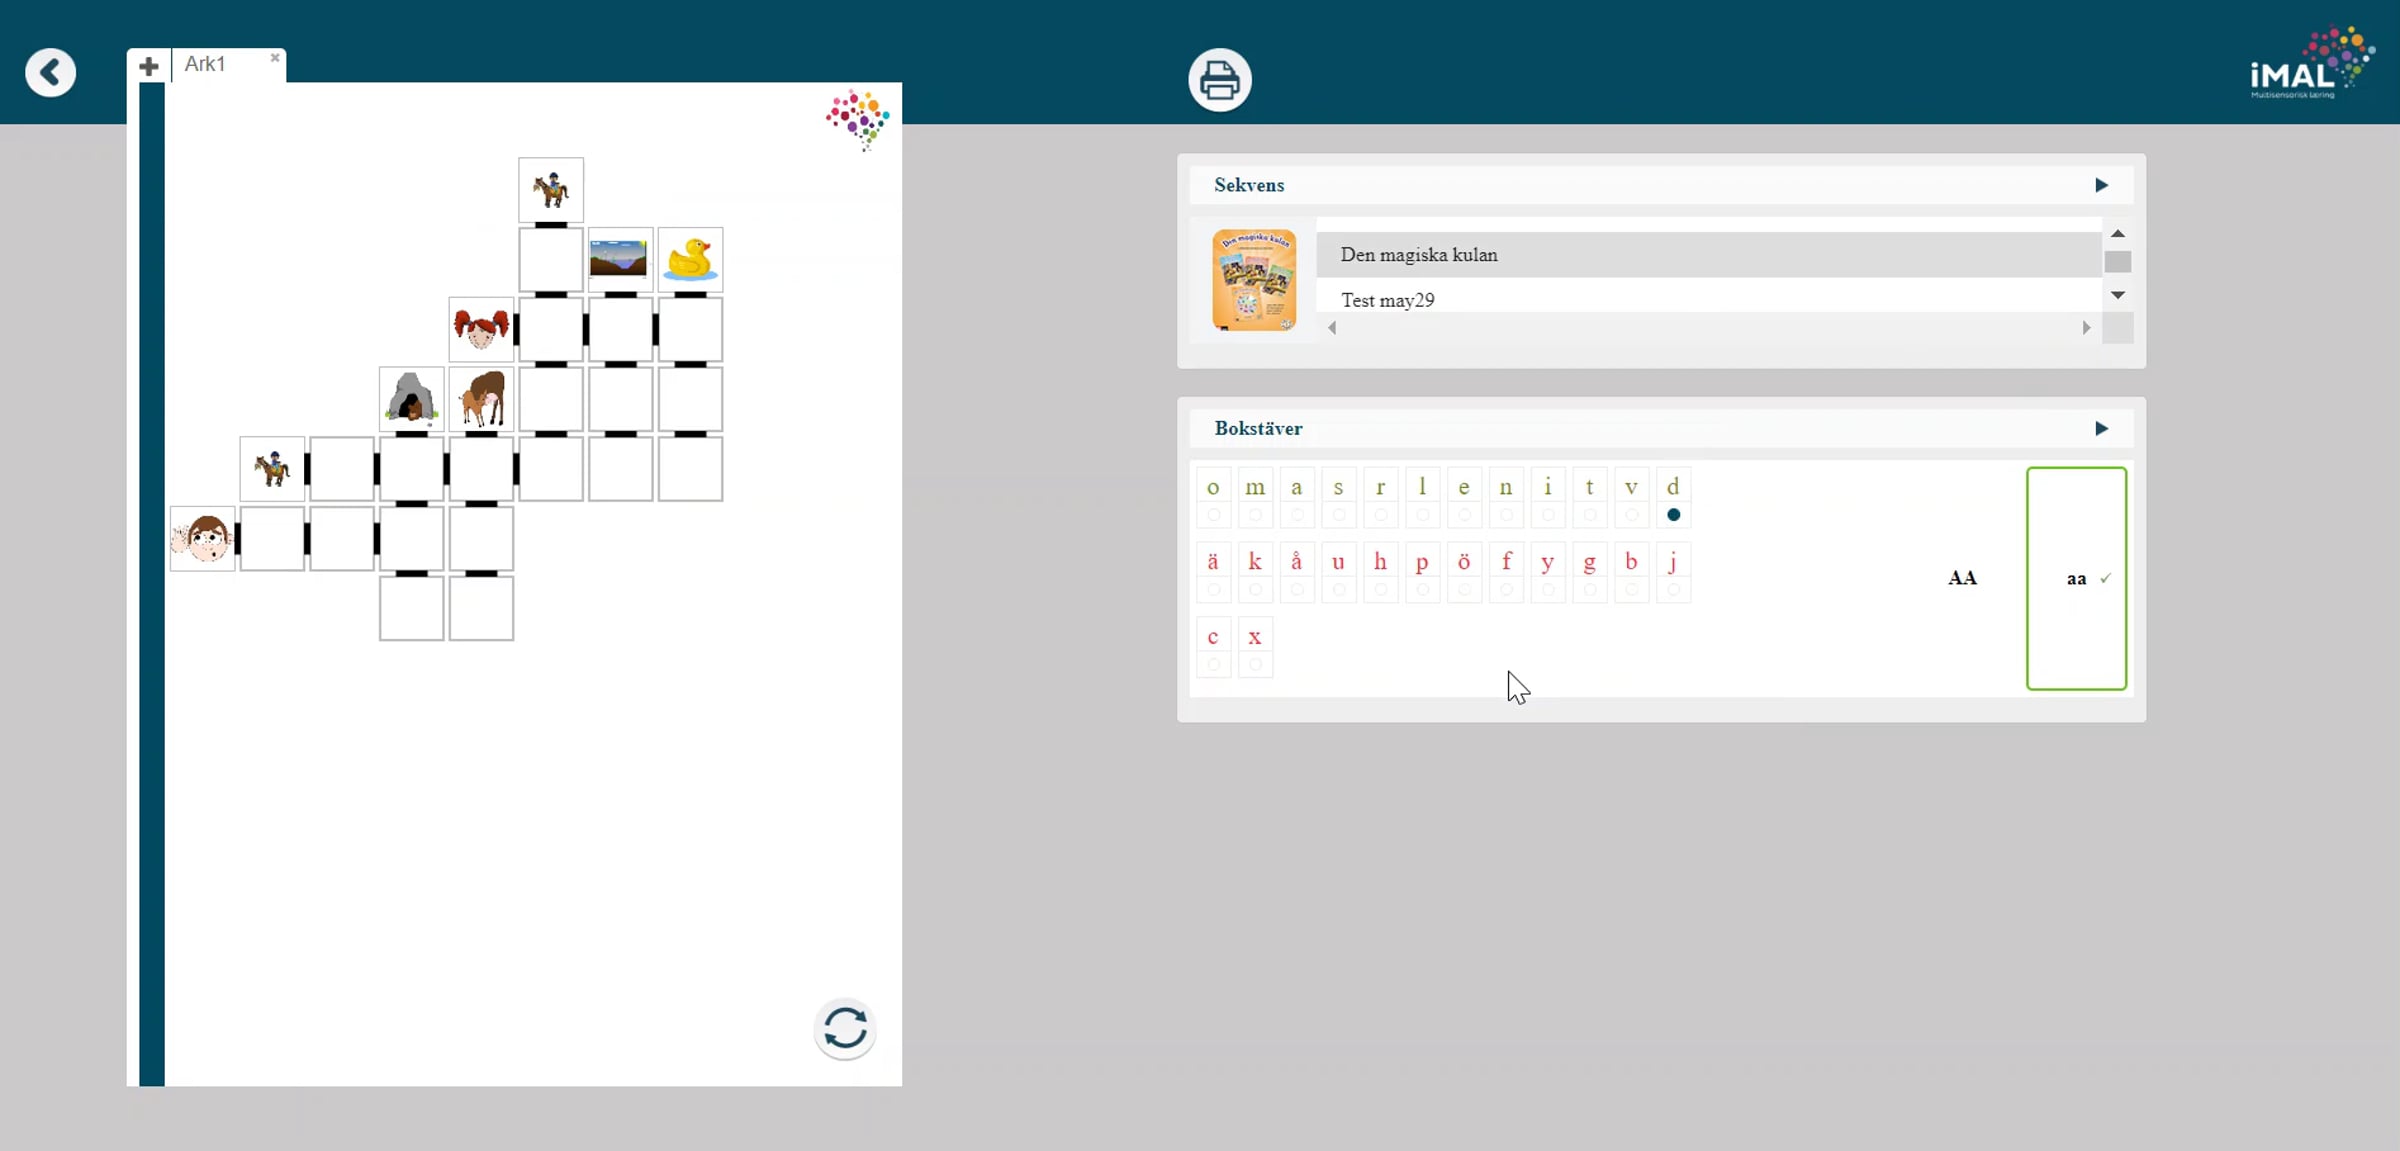Click the red-haired girl picture

(481, 328)
